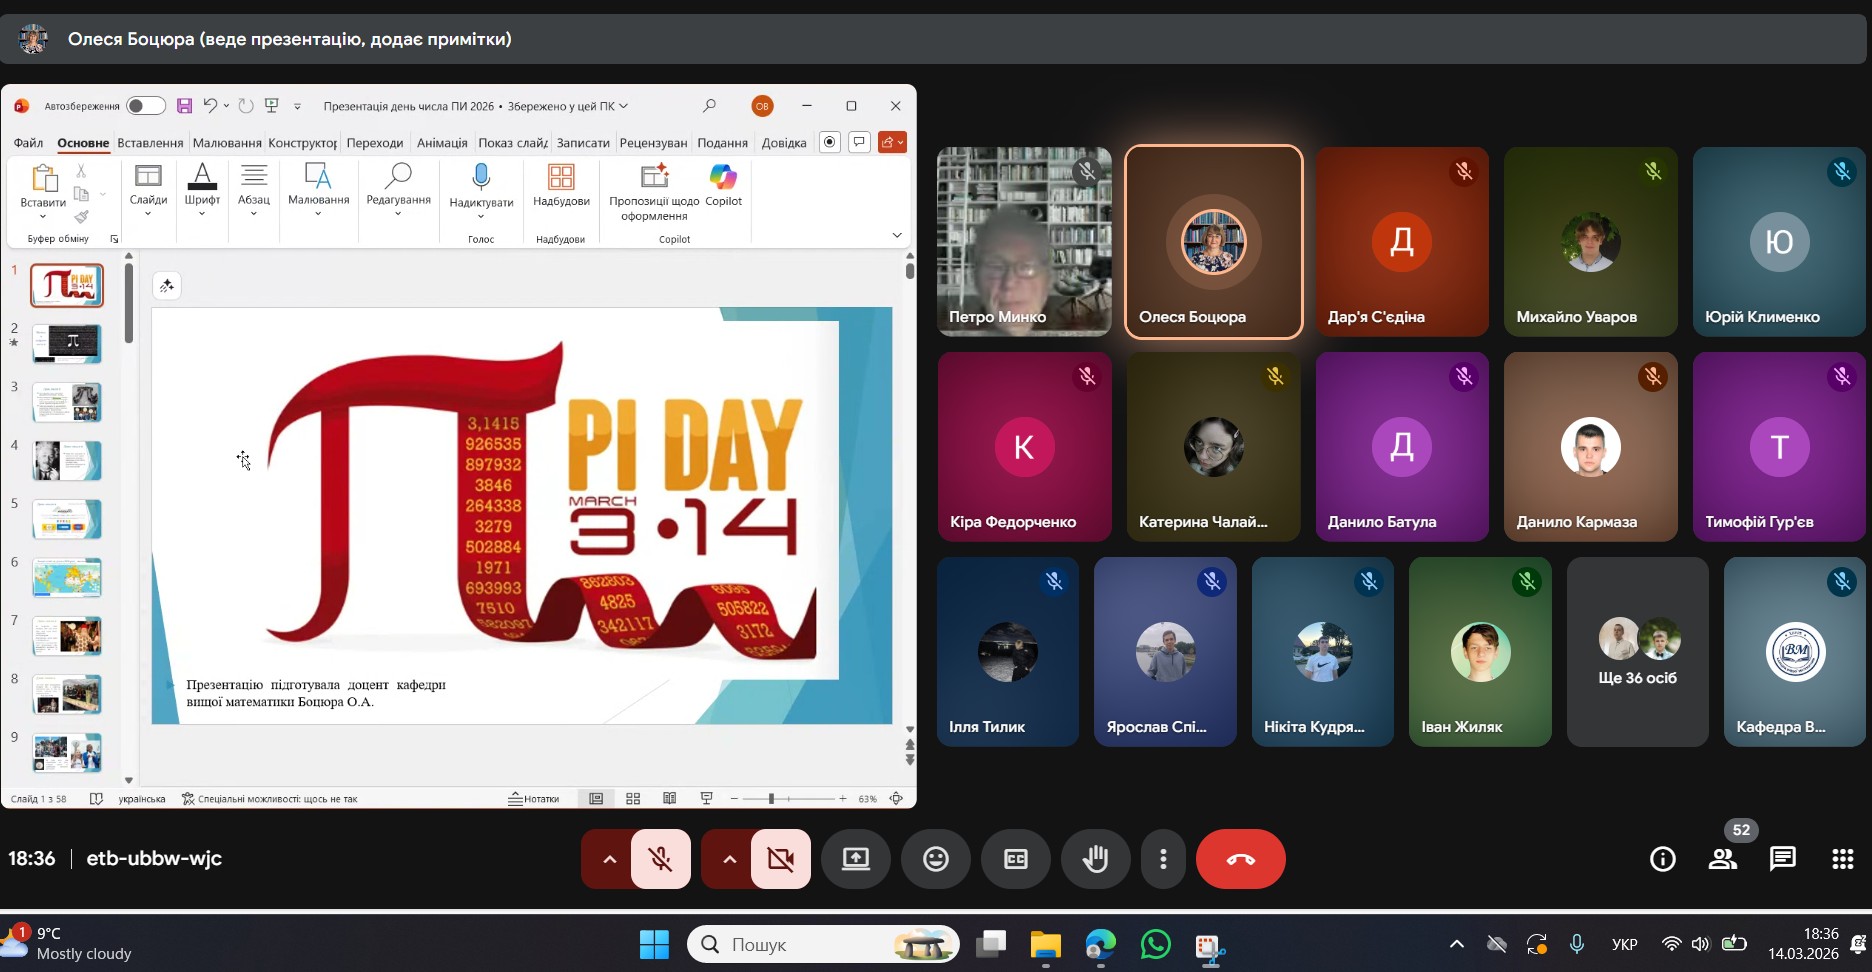
Task: Unmute your microphone in the call
Action: [660, 859]
